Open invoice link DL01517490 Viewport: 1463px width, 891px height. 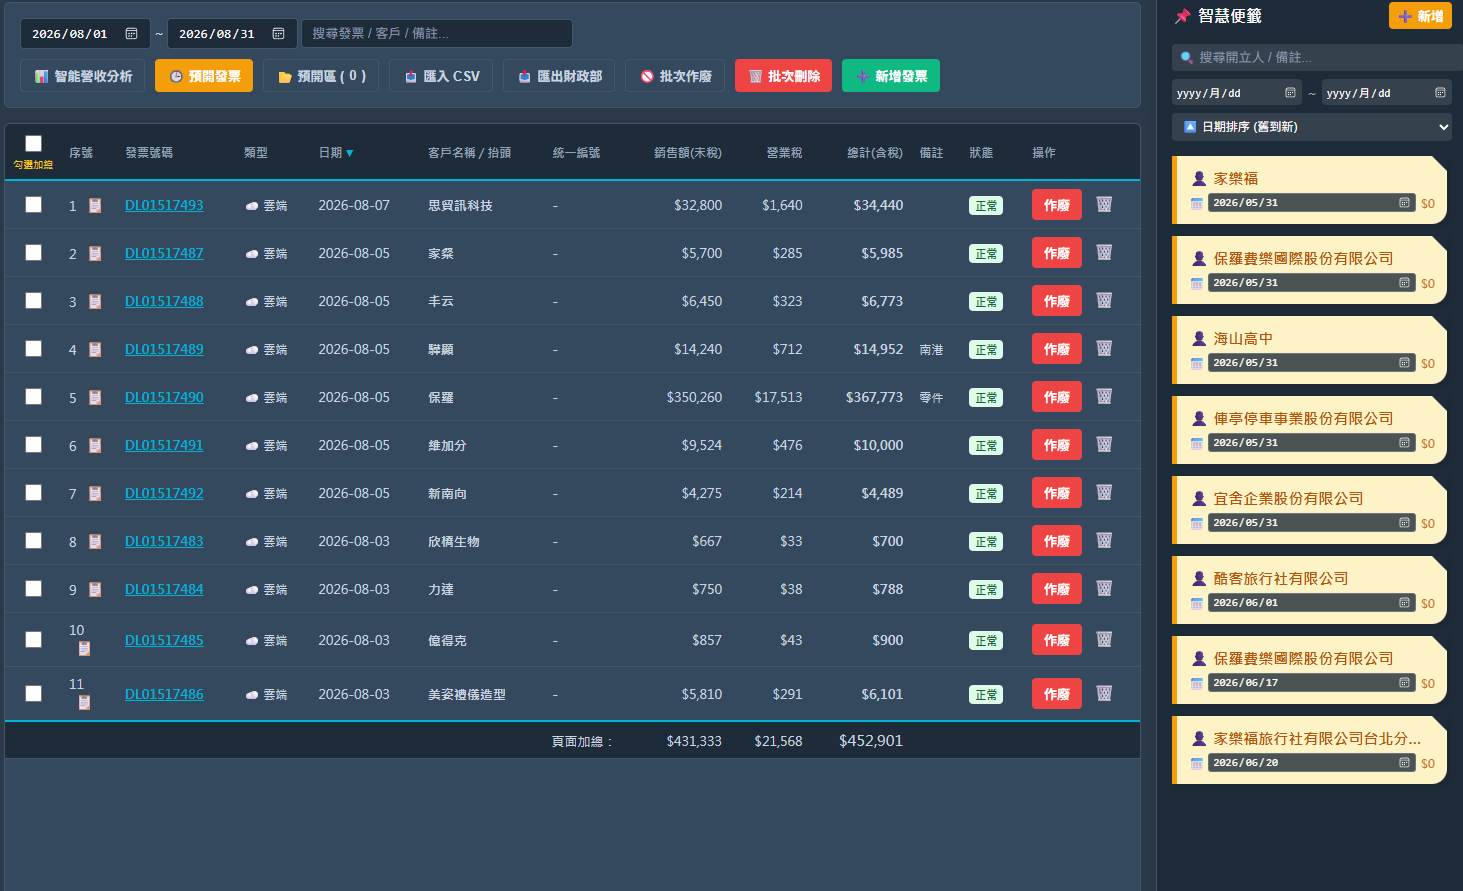point(164,397)
